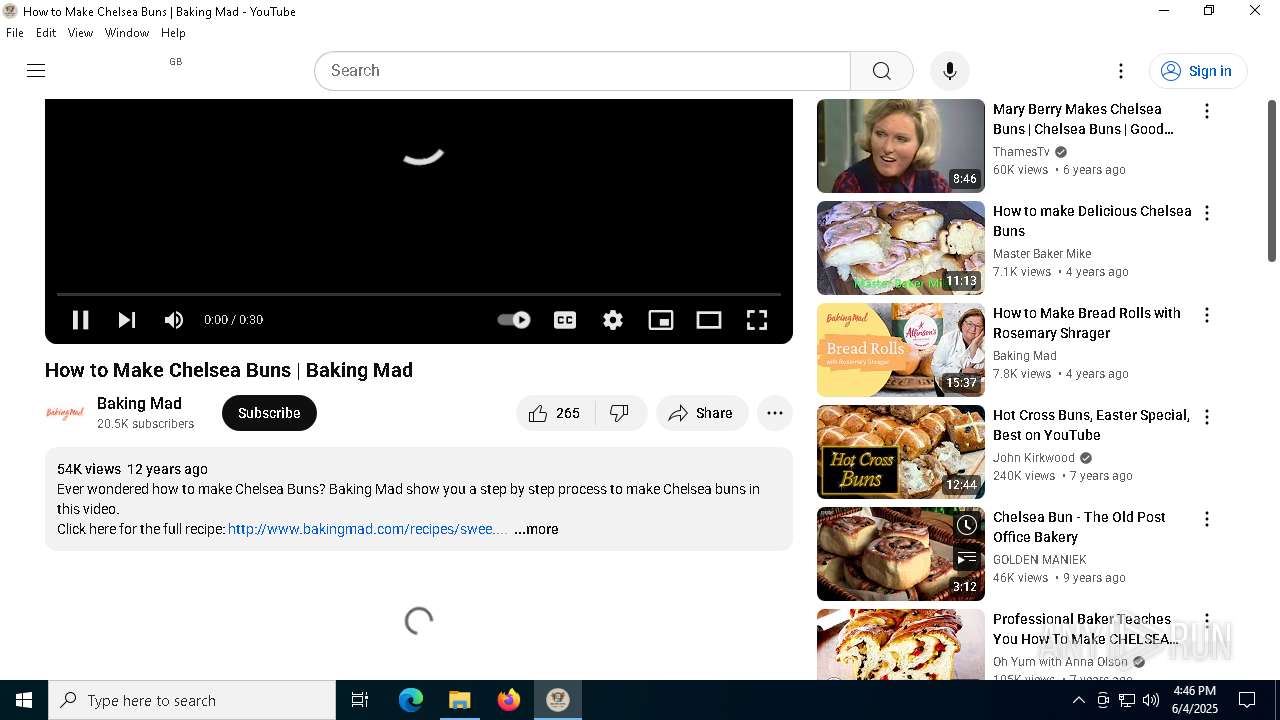Open the bakingmad.com recipe link

368,529
